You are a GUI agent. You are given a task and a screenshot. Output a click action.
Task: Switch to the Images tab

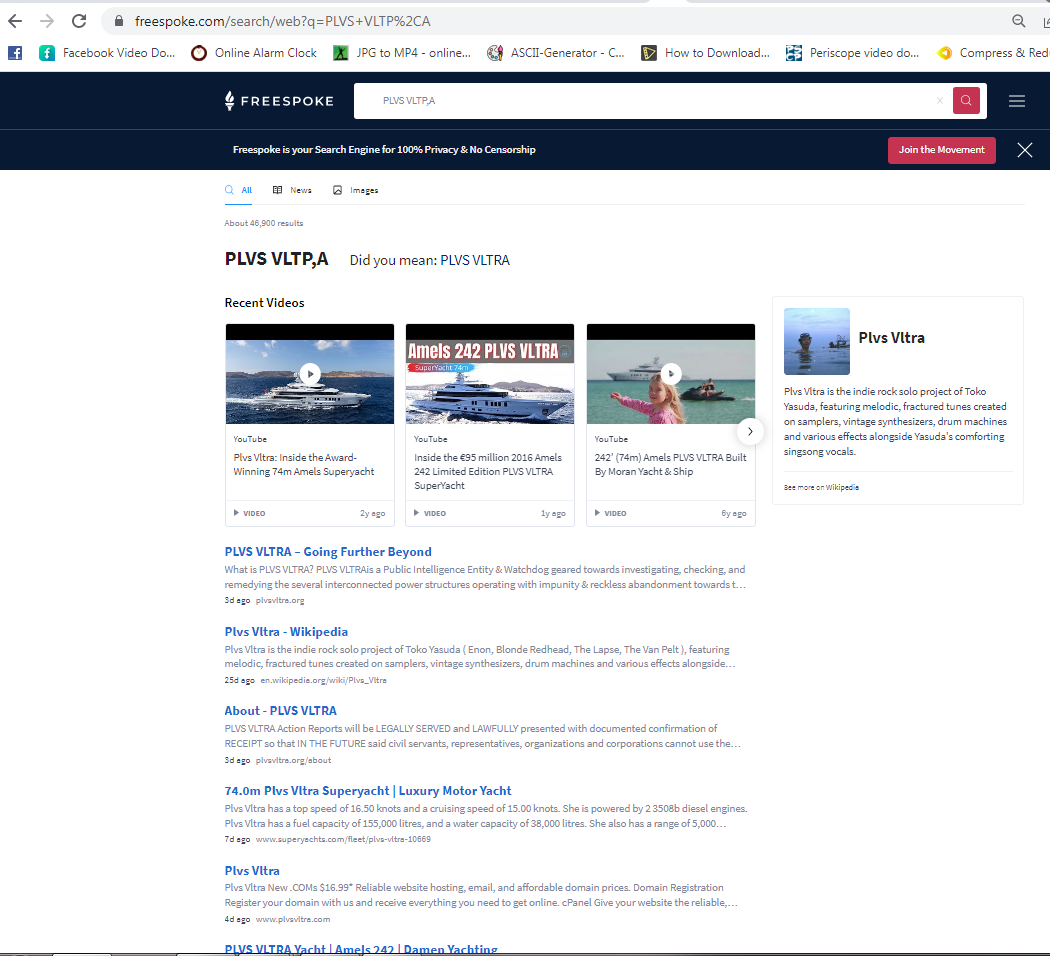356,190
